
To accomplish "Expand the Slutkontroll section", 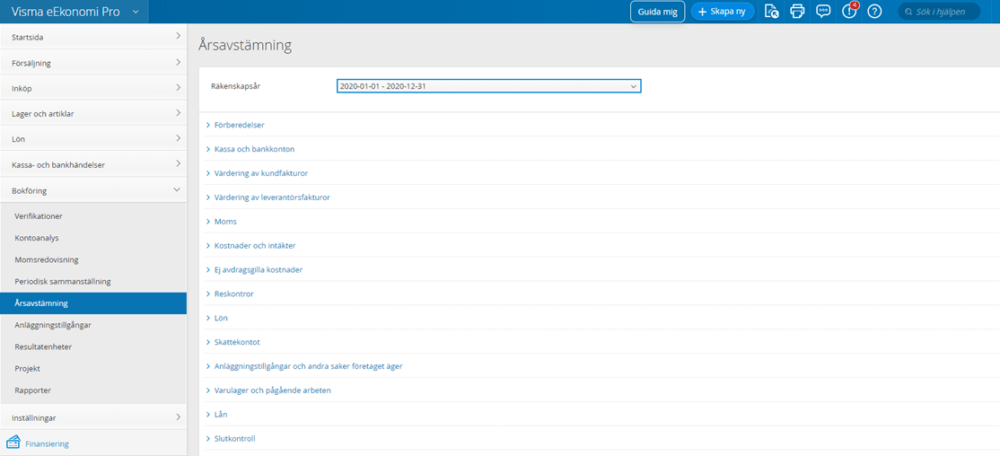I will 234,438.
